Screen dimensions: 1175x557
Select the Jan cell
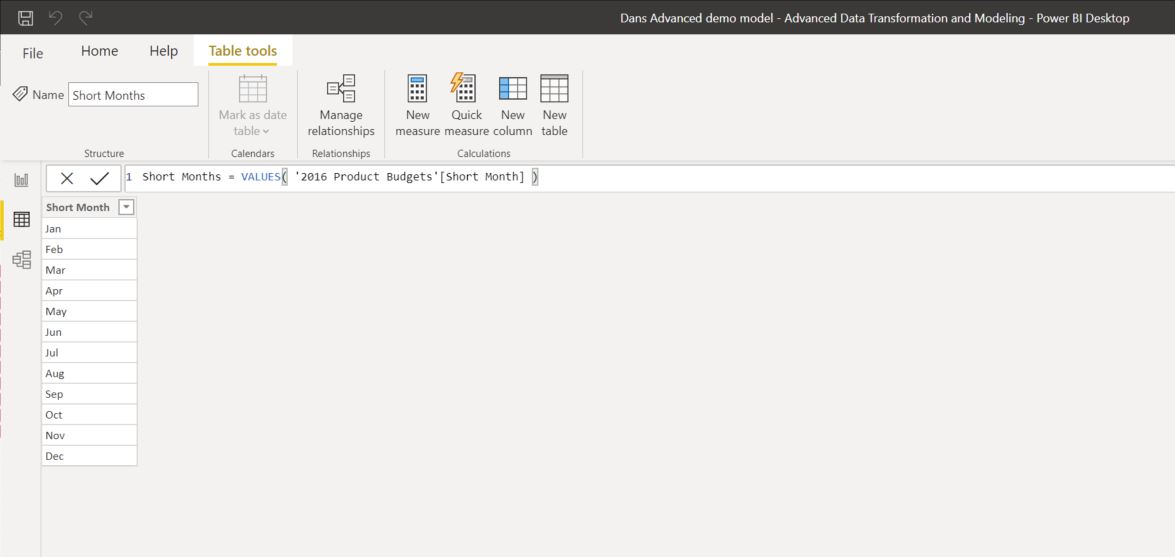coord(89,229)
